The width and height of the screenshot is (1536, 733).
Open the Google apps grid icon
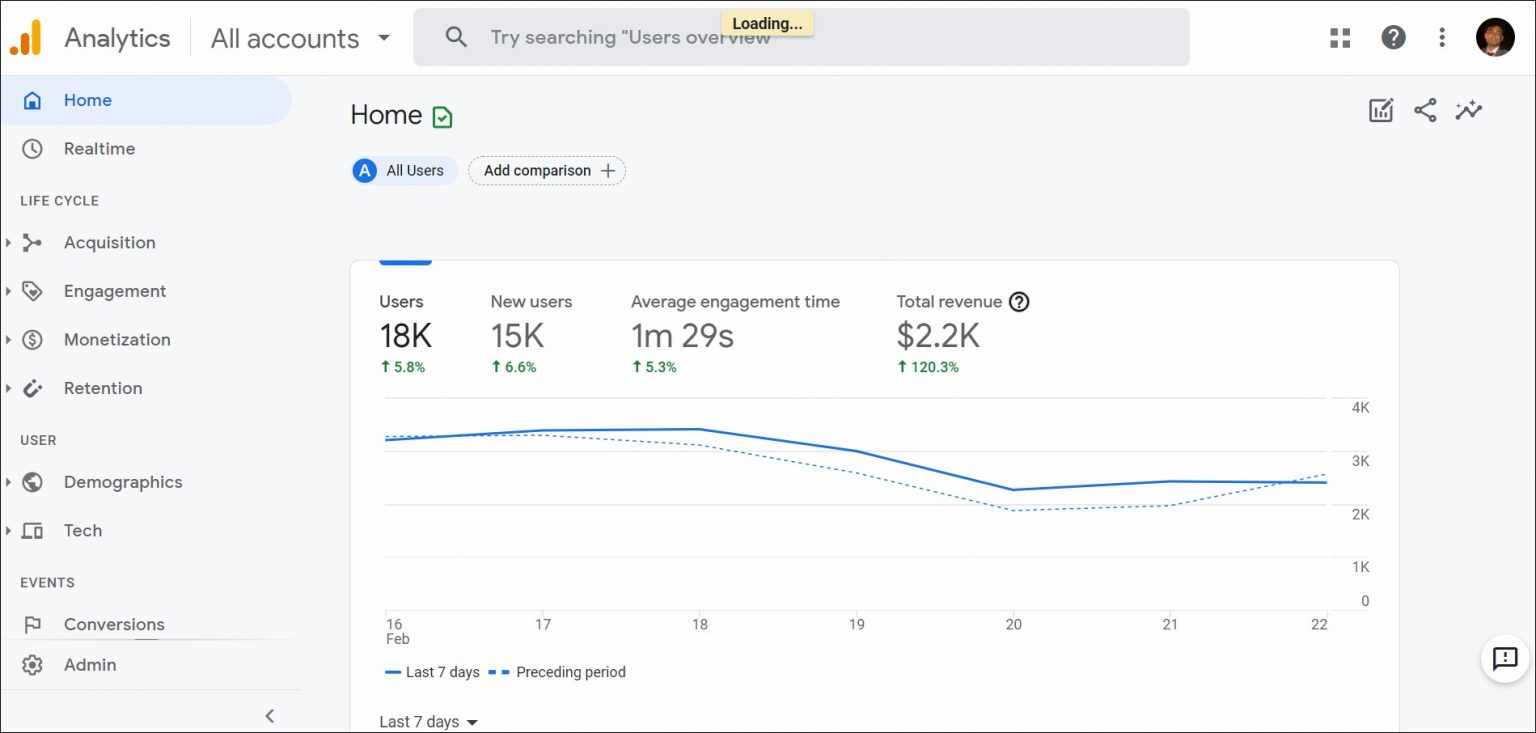[1340, 37]
